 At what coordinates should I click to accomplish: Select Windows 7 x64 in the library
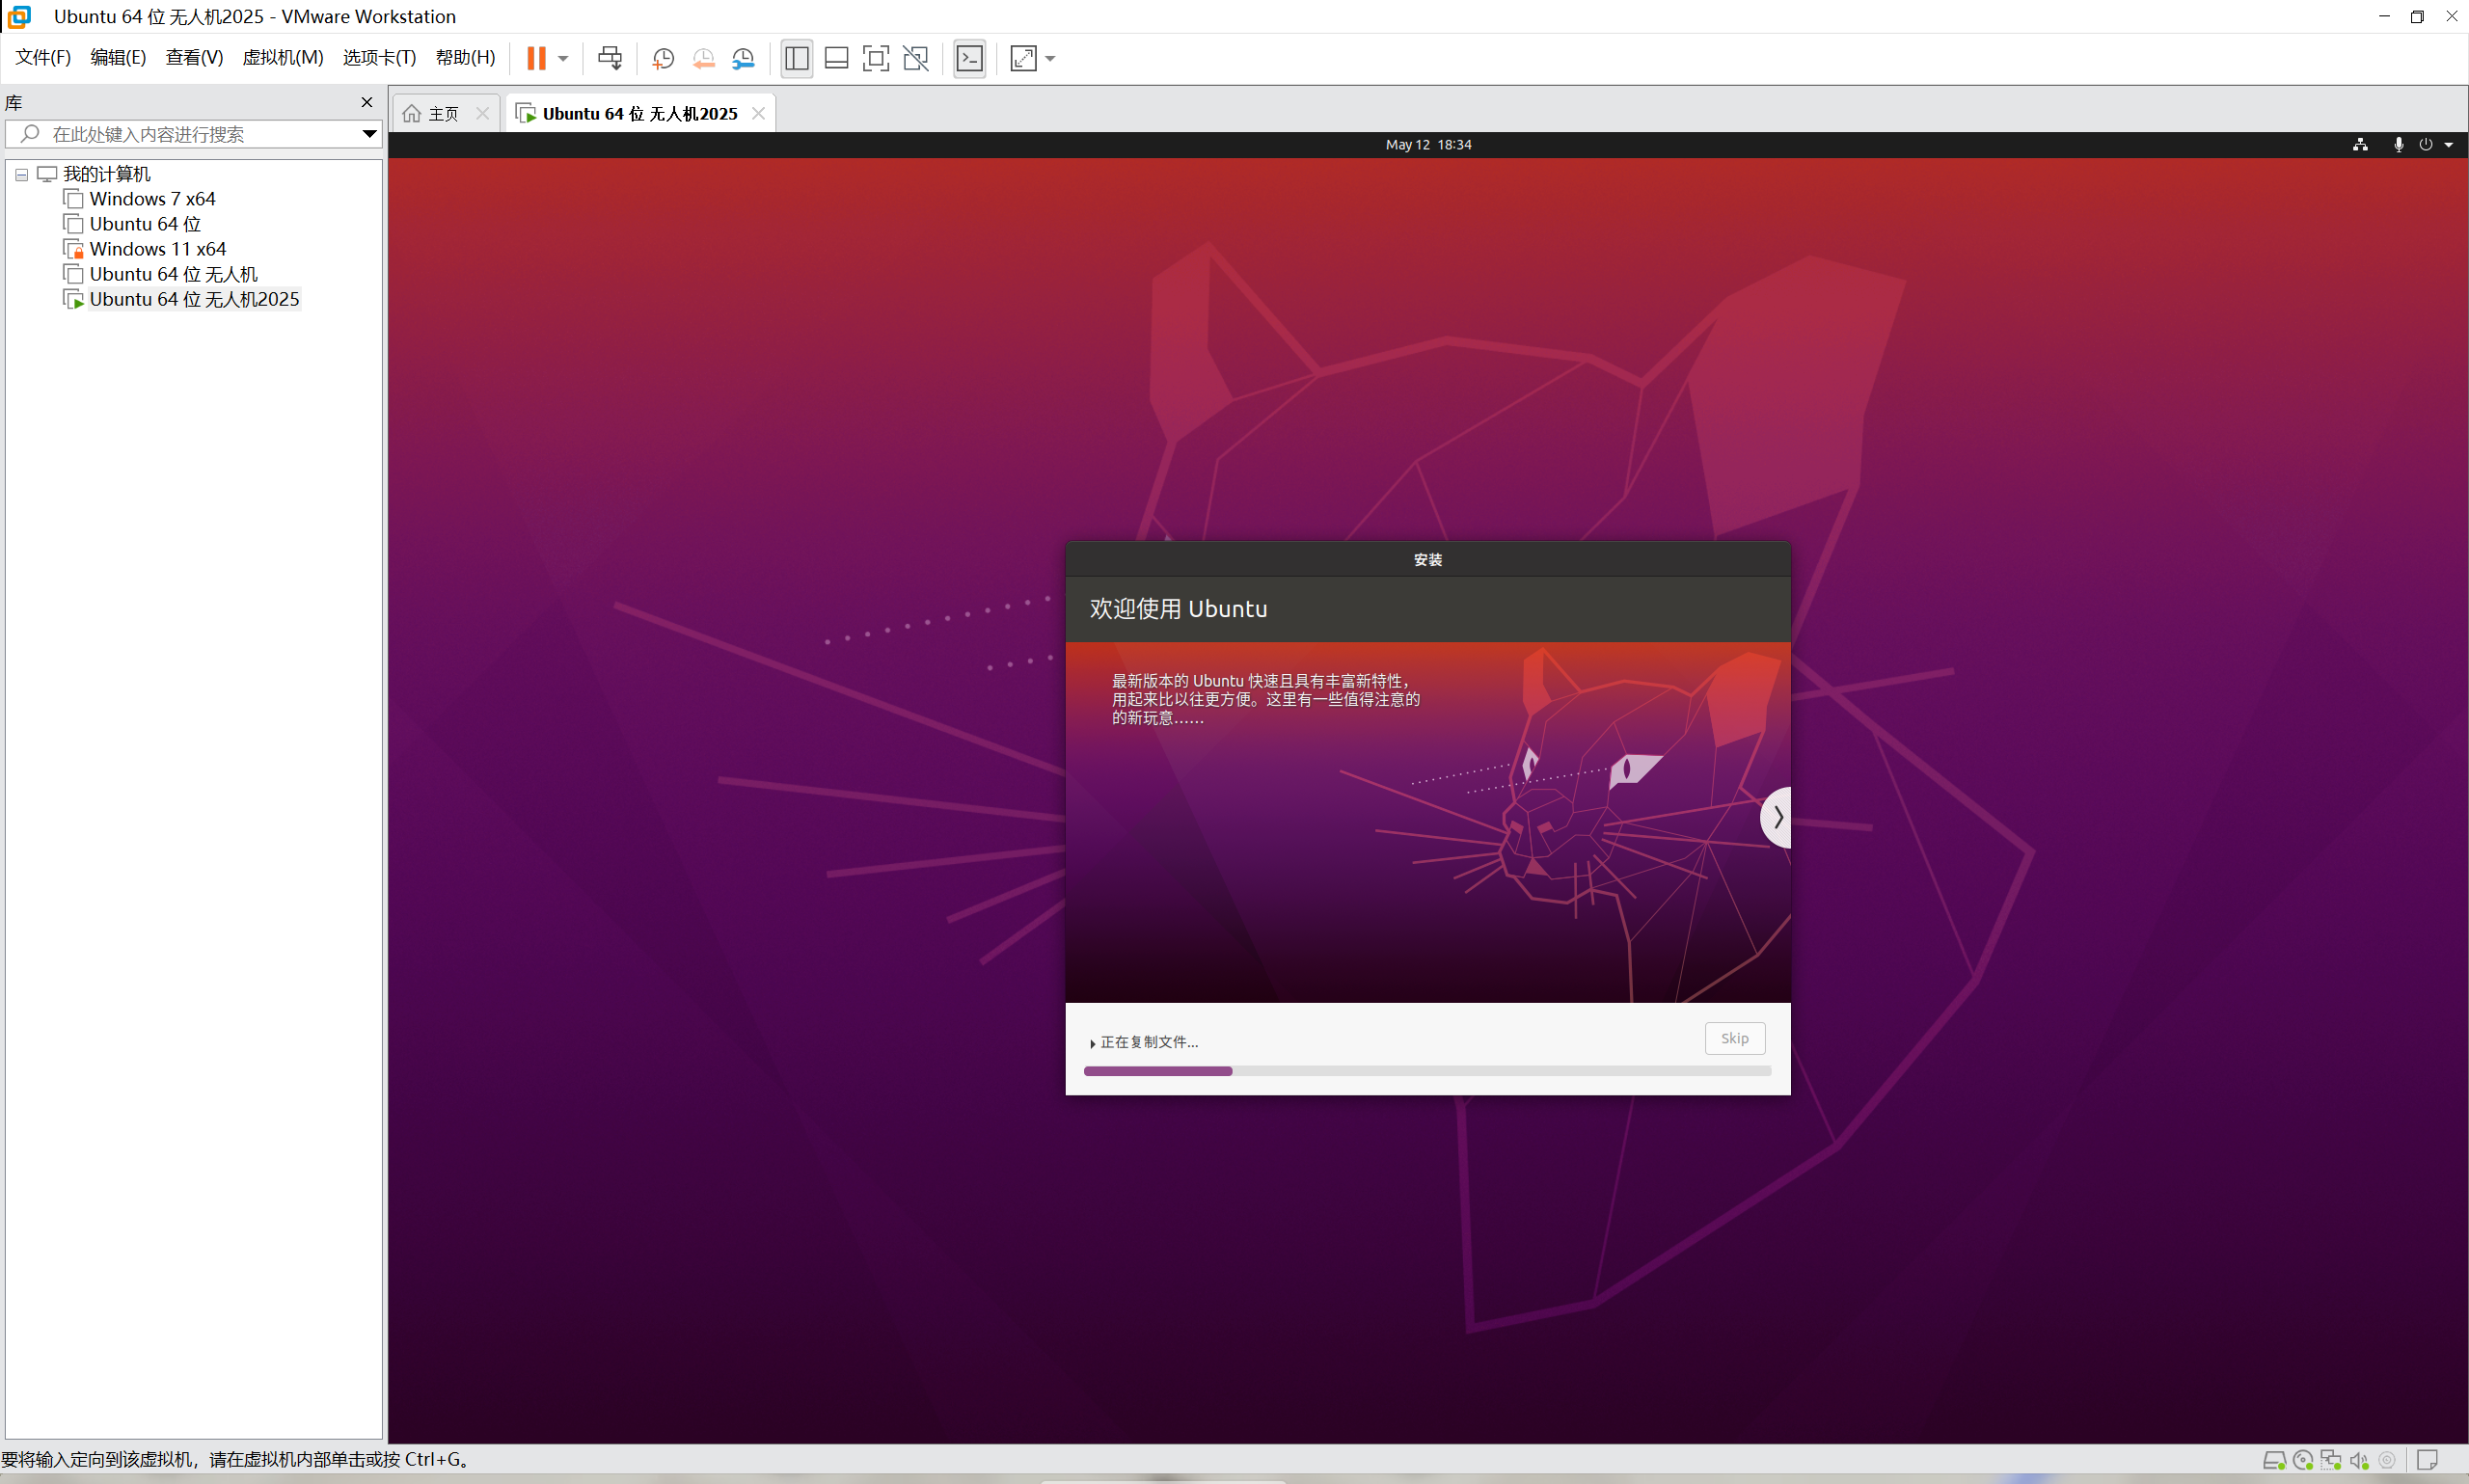coord(152,199)
